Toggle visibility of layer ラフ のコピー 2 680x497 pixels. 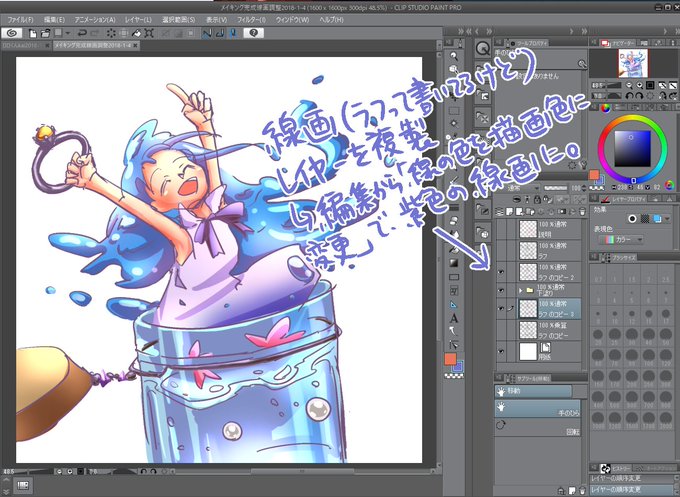click(x=501, y=272)
